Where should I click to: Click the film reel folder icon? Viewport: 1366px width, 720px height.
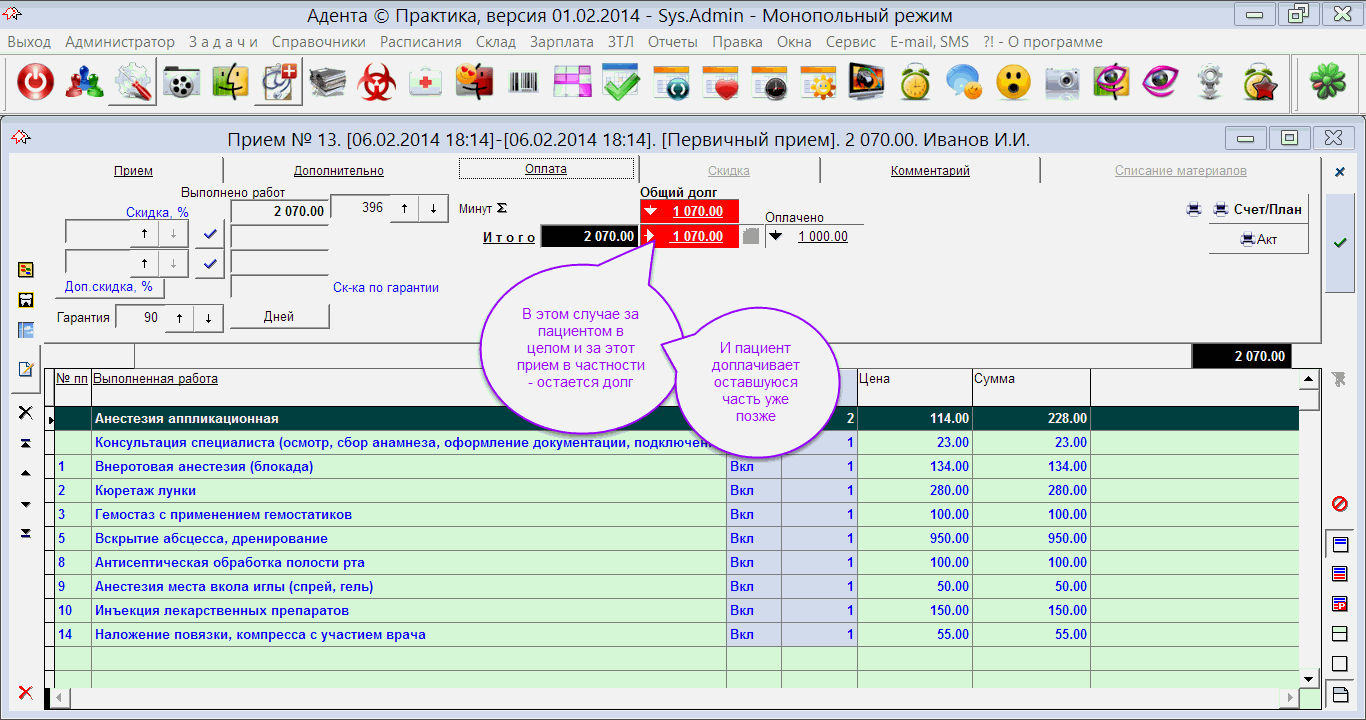[181, 83]
